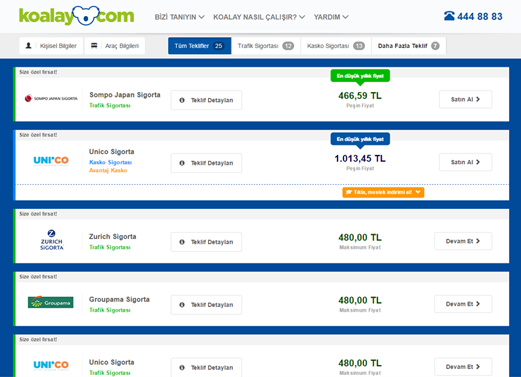Click Devam Et for Groupama Sigorta
Image resolution: width=521 pixels, height=377 pixels.
pos(463,304)
